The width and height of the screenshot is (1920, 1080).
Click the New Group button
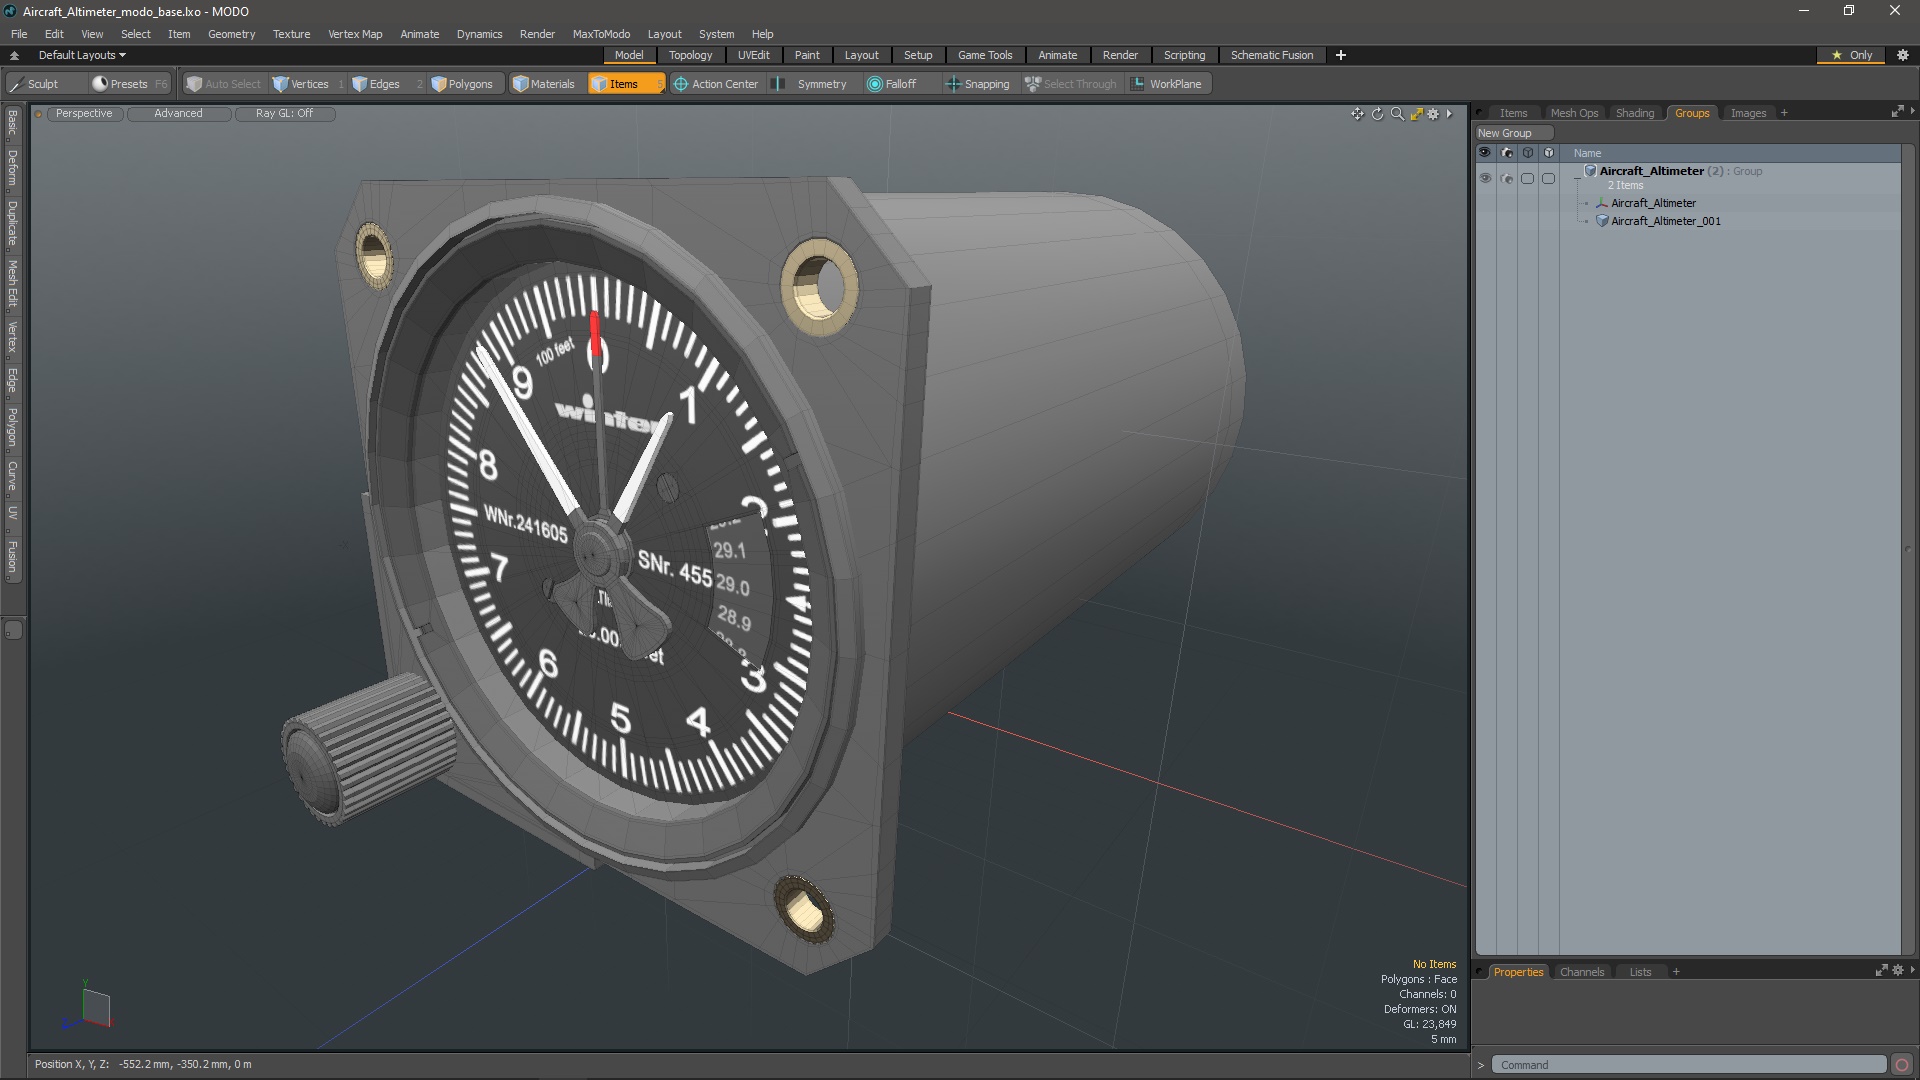[1513, 133]
